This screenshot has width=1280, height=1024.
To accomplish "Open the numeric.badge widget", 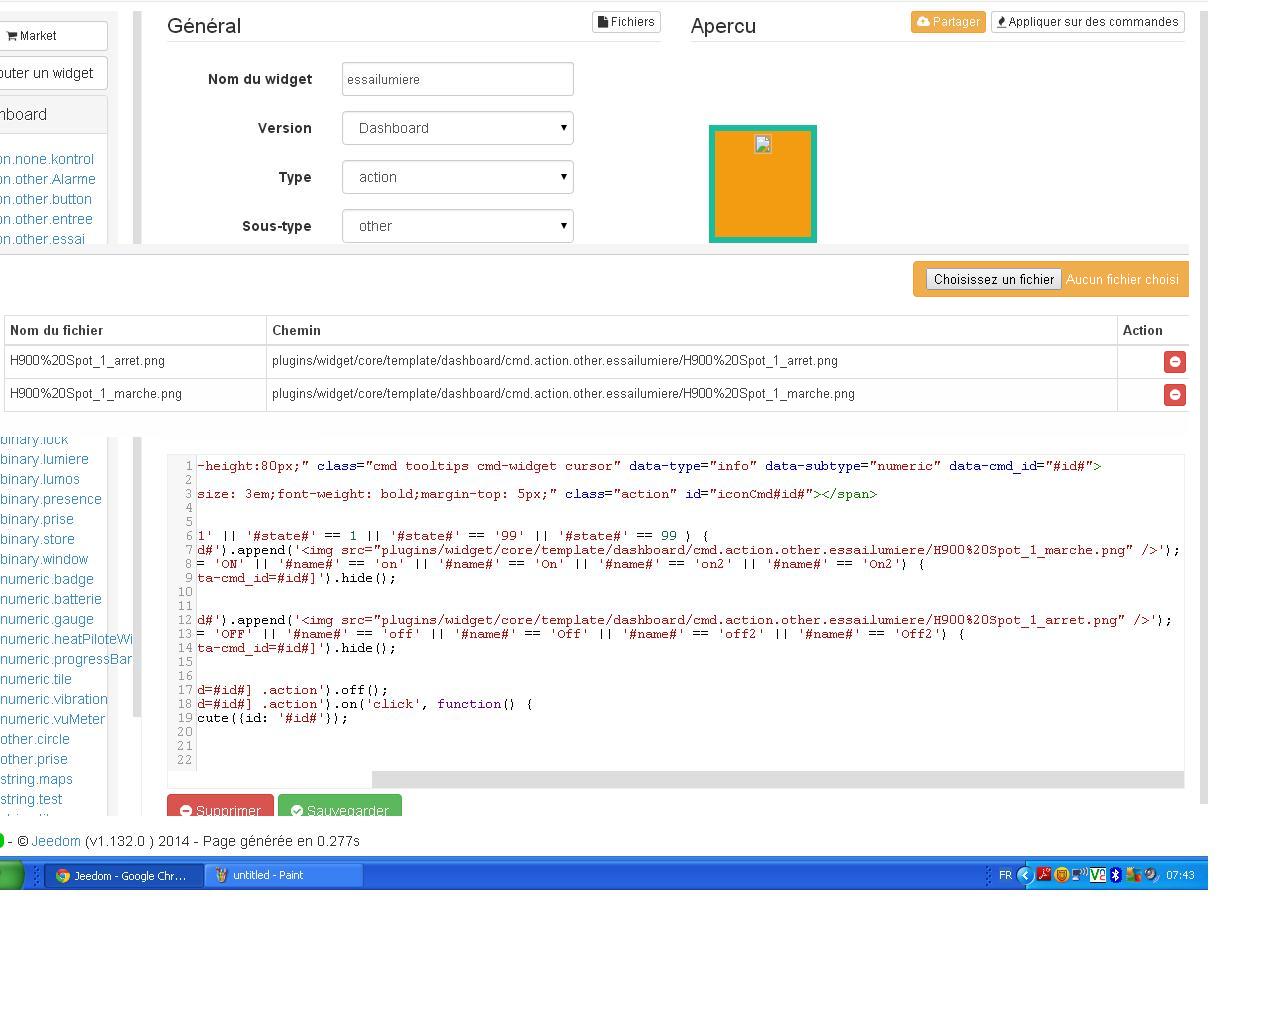I will point(47,579).
